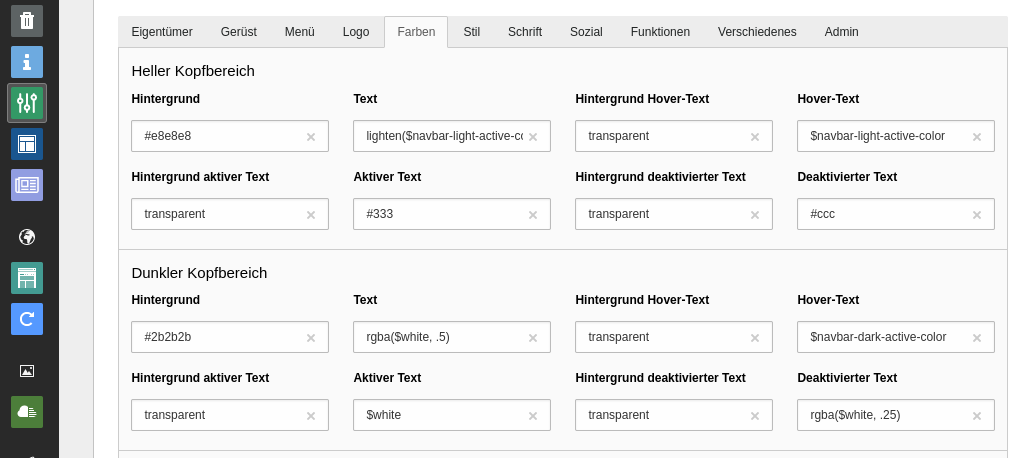
Task: Open the Menü tab
Action: coord(300,32)
